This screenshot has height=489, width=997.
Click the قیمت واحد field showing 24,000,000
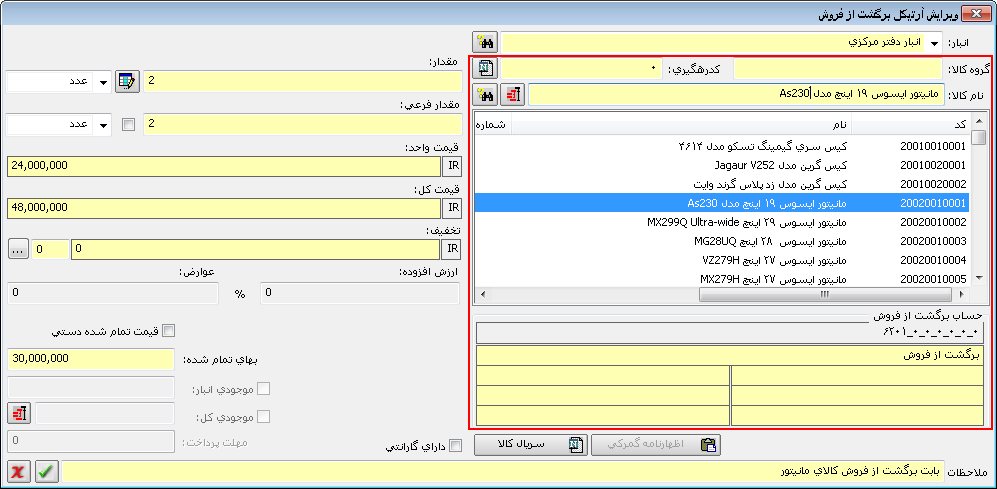(224, 167)
